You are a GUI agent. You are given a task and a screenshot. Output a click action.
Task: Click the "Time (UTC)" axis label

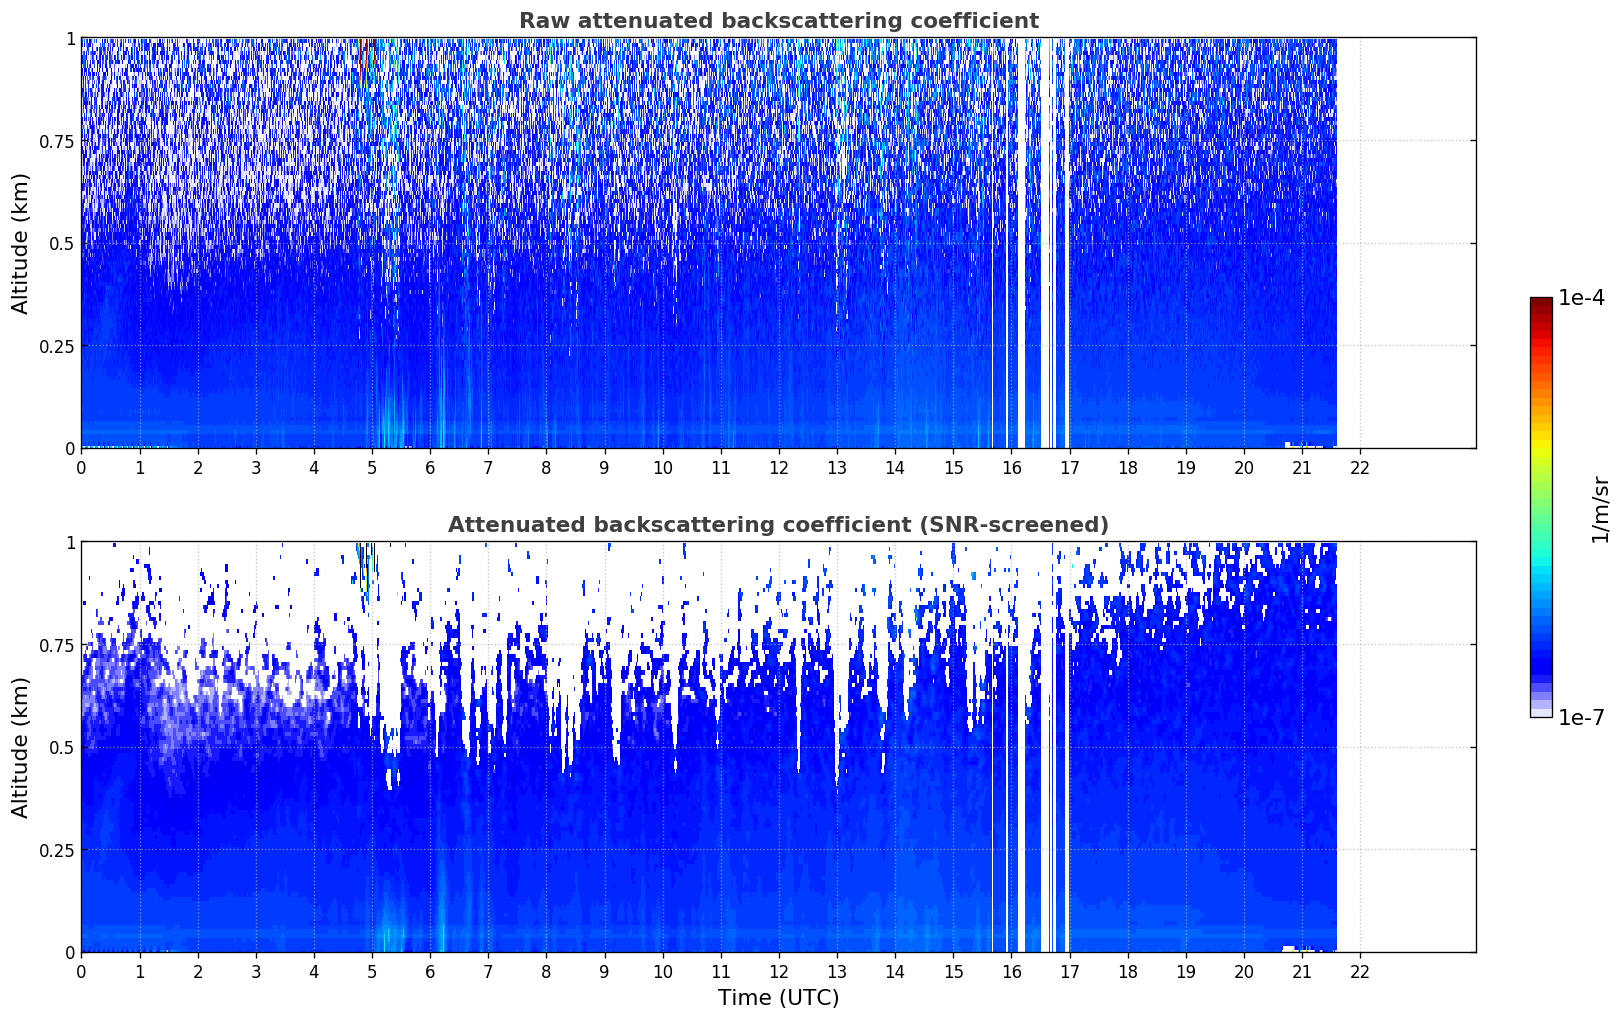coord(778,997)
